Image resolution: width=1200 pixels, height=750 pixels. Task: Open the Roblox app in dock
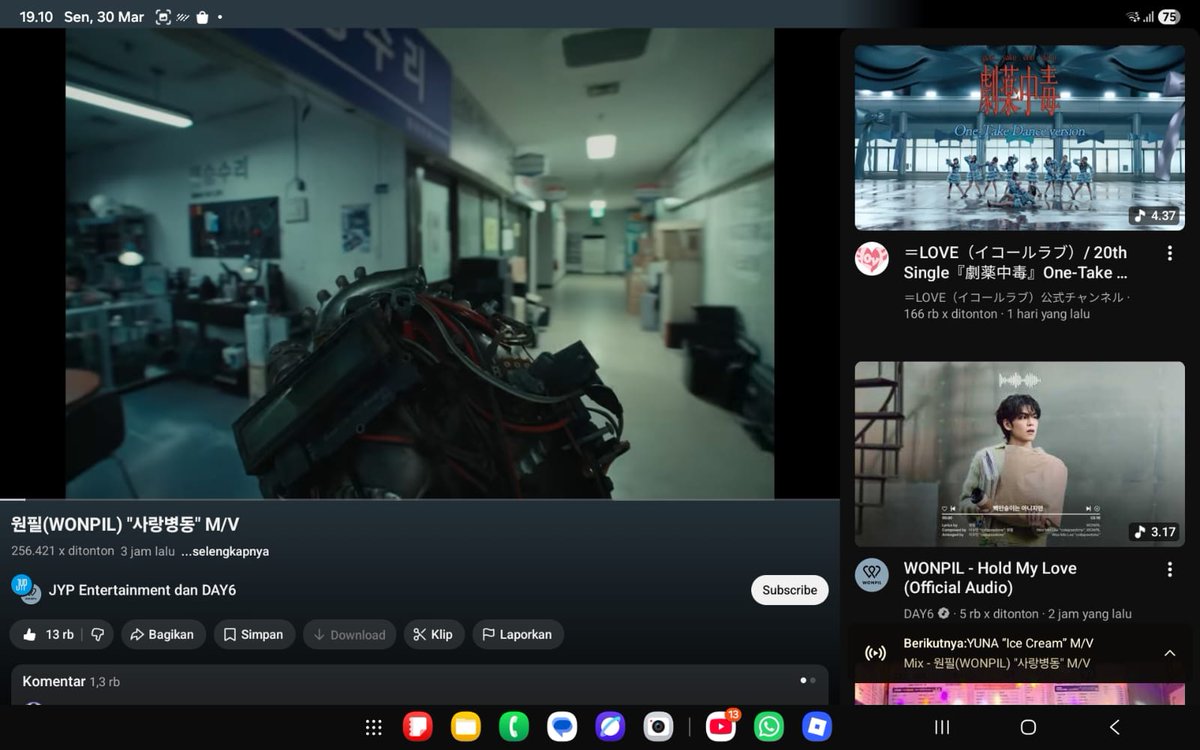click(x=817, y=727)
